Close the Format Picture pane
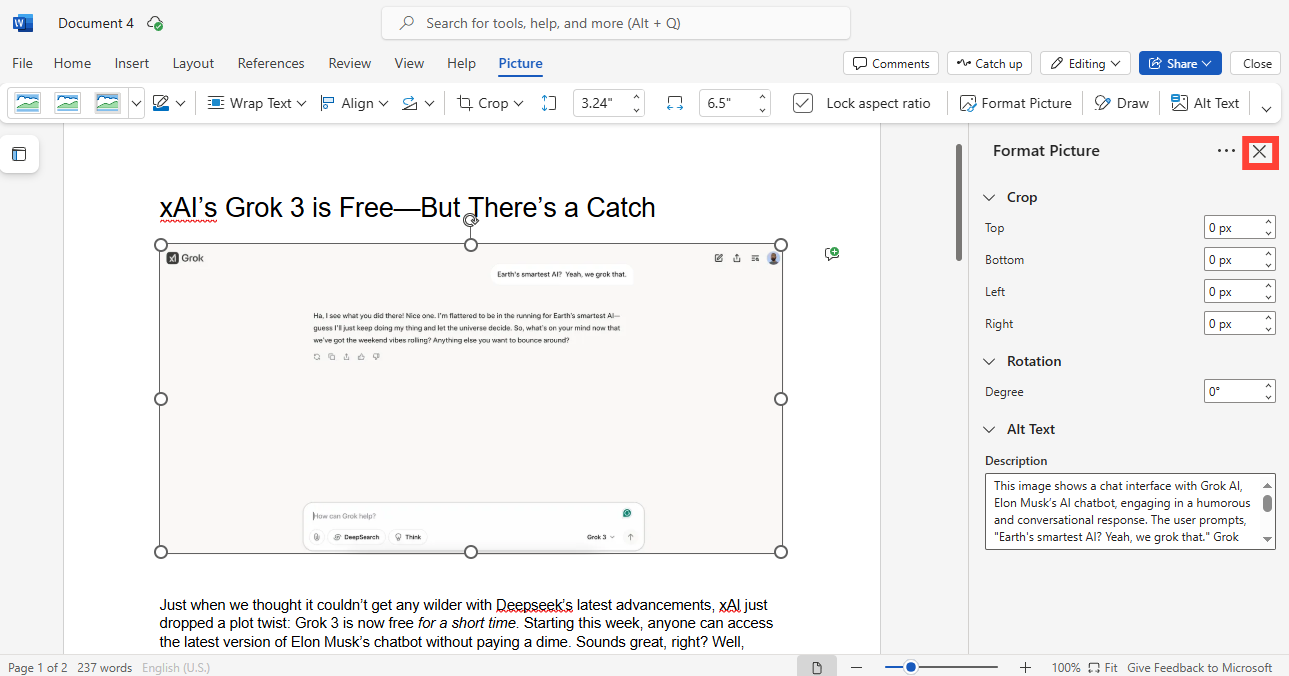The image size is (1289, 676). (1260, 152)
